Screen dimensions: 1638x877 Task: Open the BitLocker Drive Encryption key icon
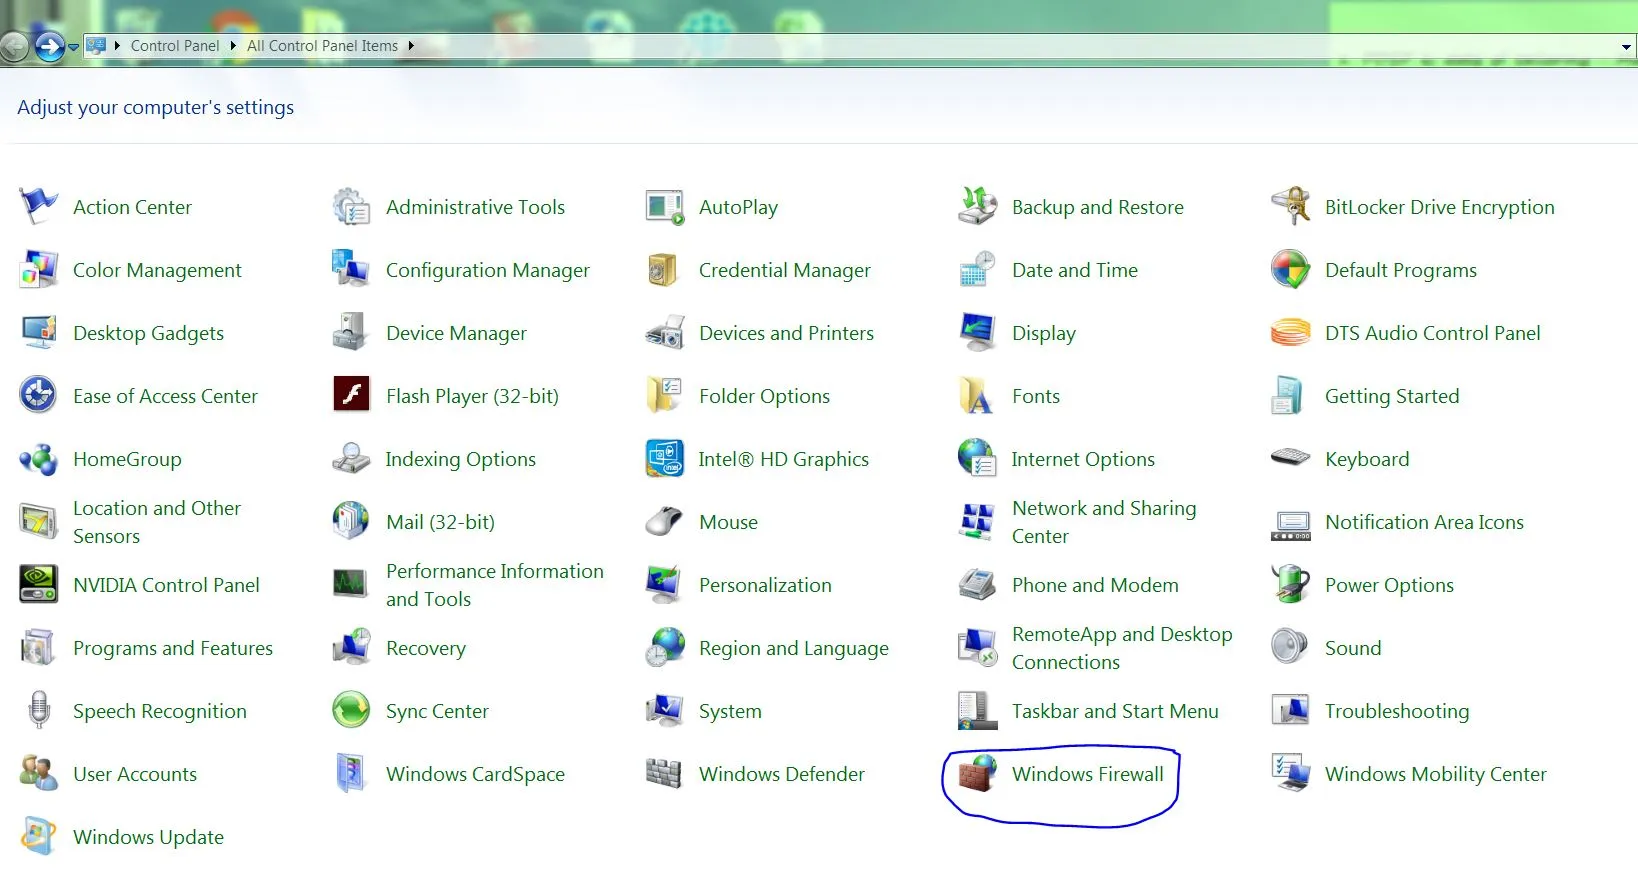pos(1290,206)
